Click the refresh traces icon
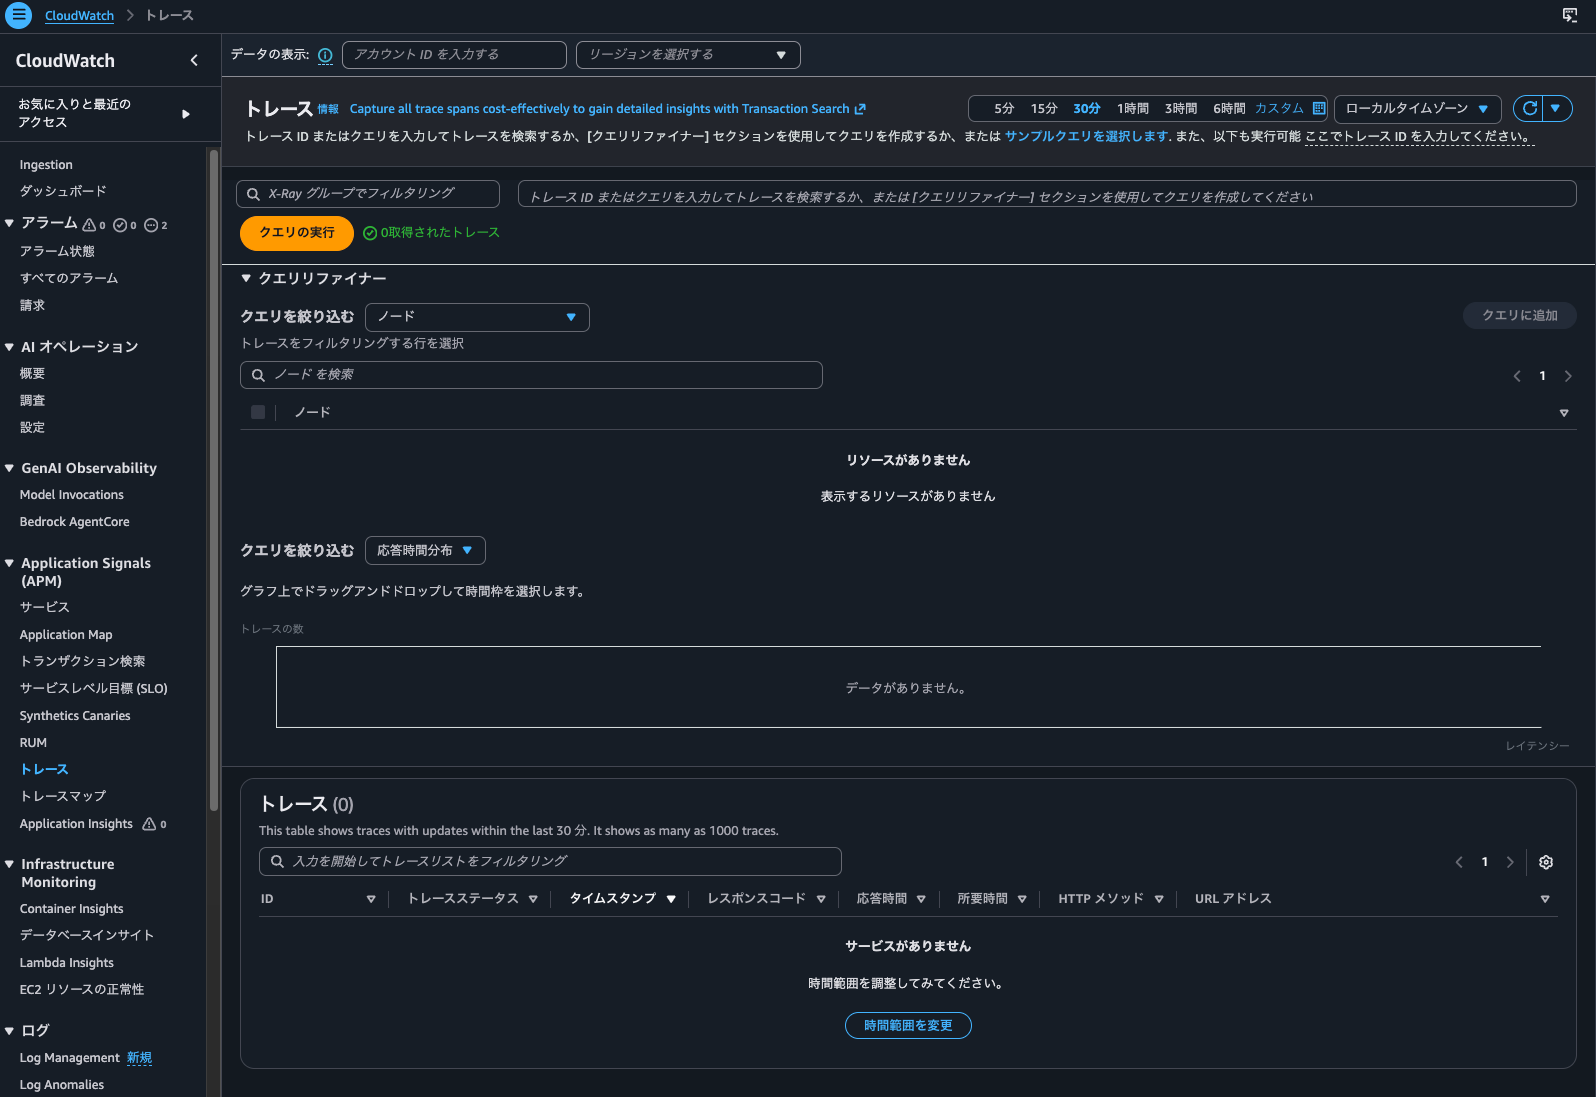The width and height of the screenshot is (1596, 1097). (1529, 108)
